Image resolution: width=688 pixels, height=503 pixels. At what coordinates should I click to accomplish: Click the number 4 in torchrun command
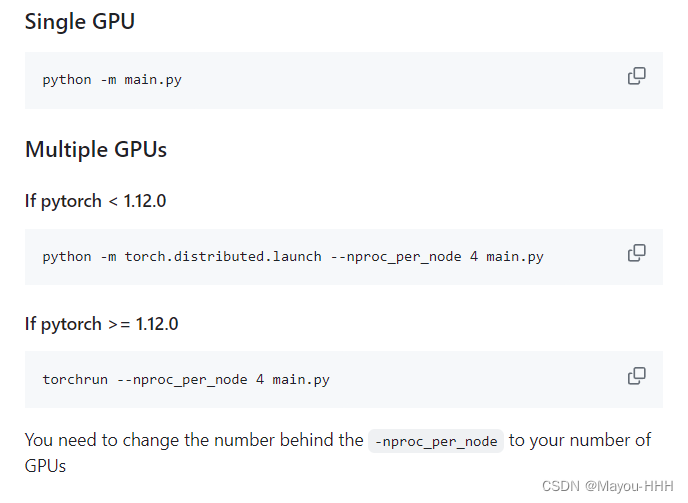coord(260,379)
